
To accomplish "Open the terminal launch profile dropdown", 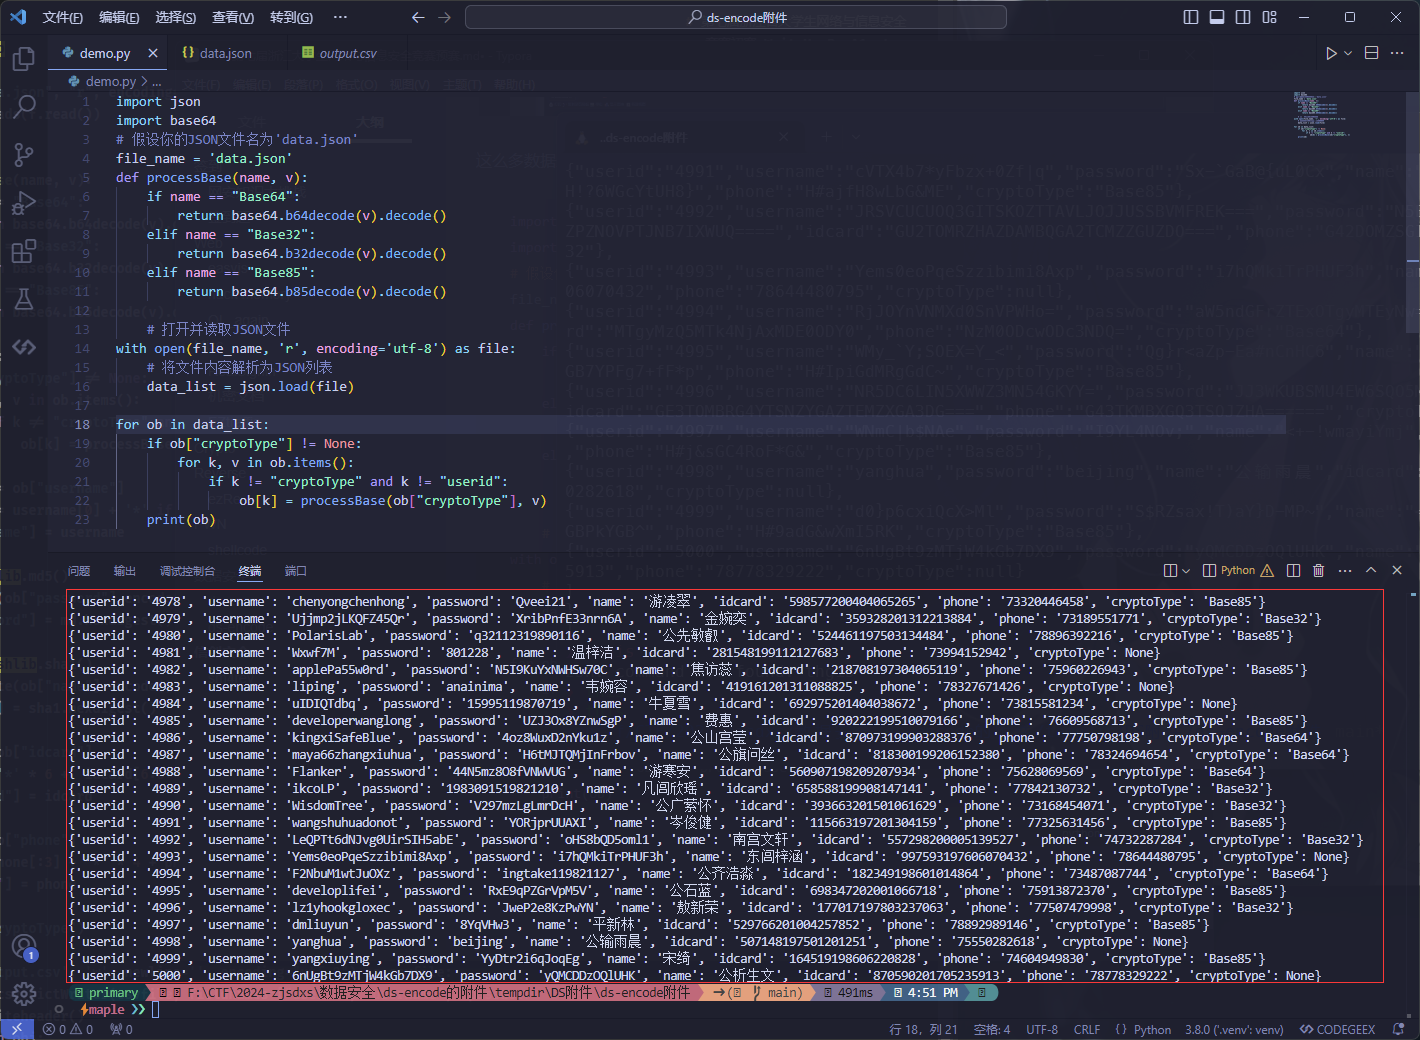I will pos(1186,571).
